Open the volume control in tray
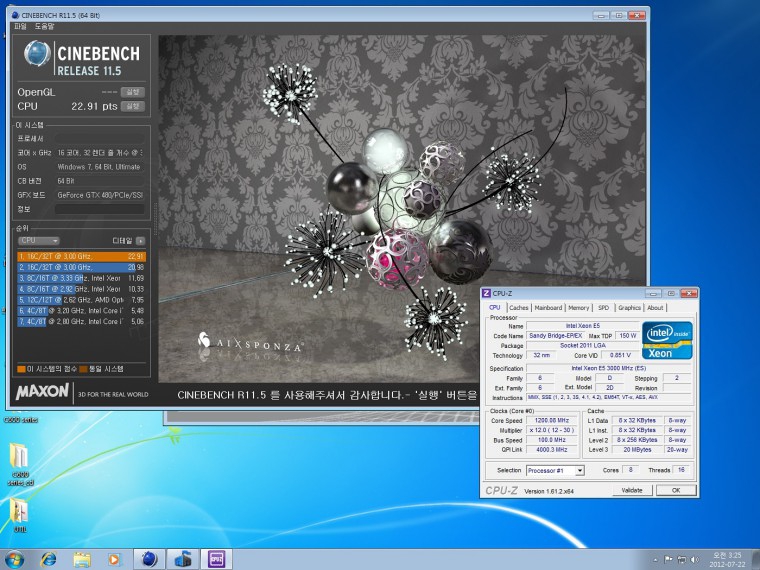This screenshot has width=760, height=570. 695,559
